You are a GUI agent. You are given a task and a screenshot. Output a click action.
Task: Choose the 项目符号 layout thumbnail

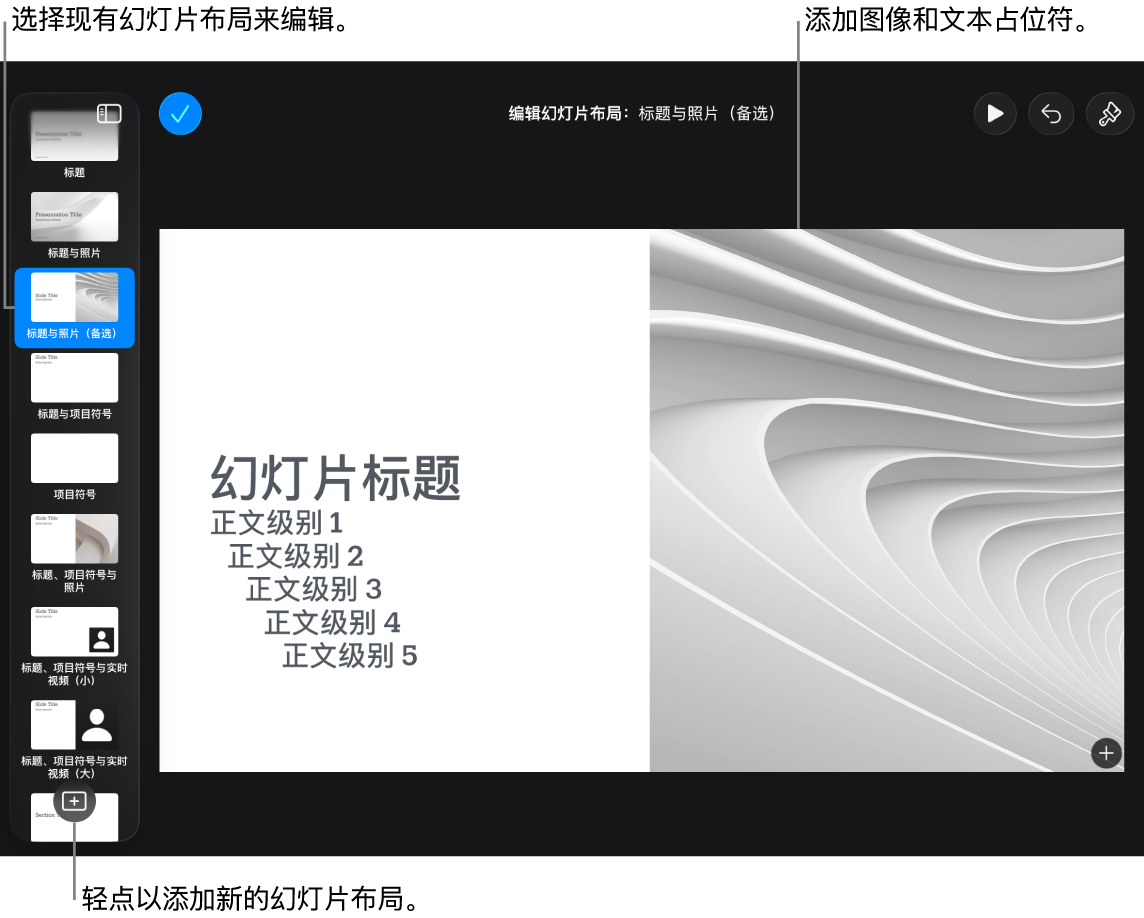74,467
